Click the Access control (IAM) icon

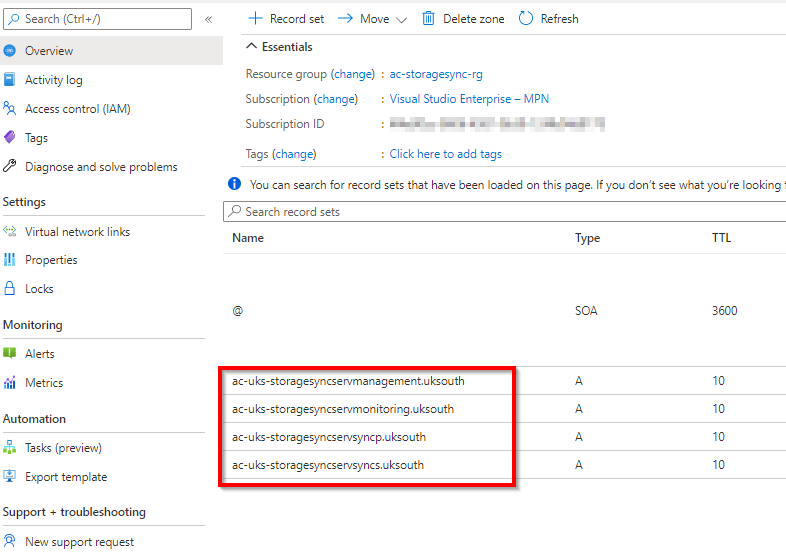[x=10, y=109]
